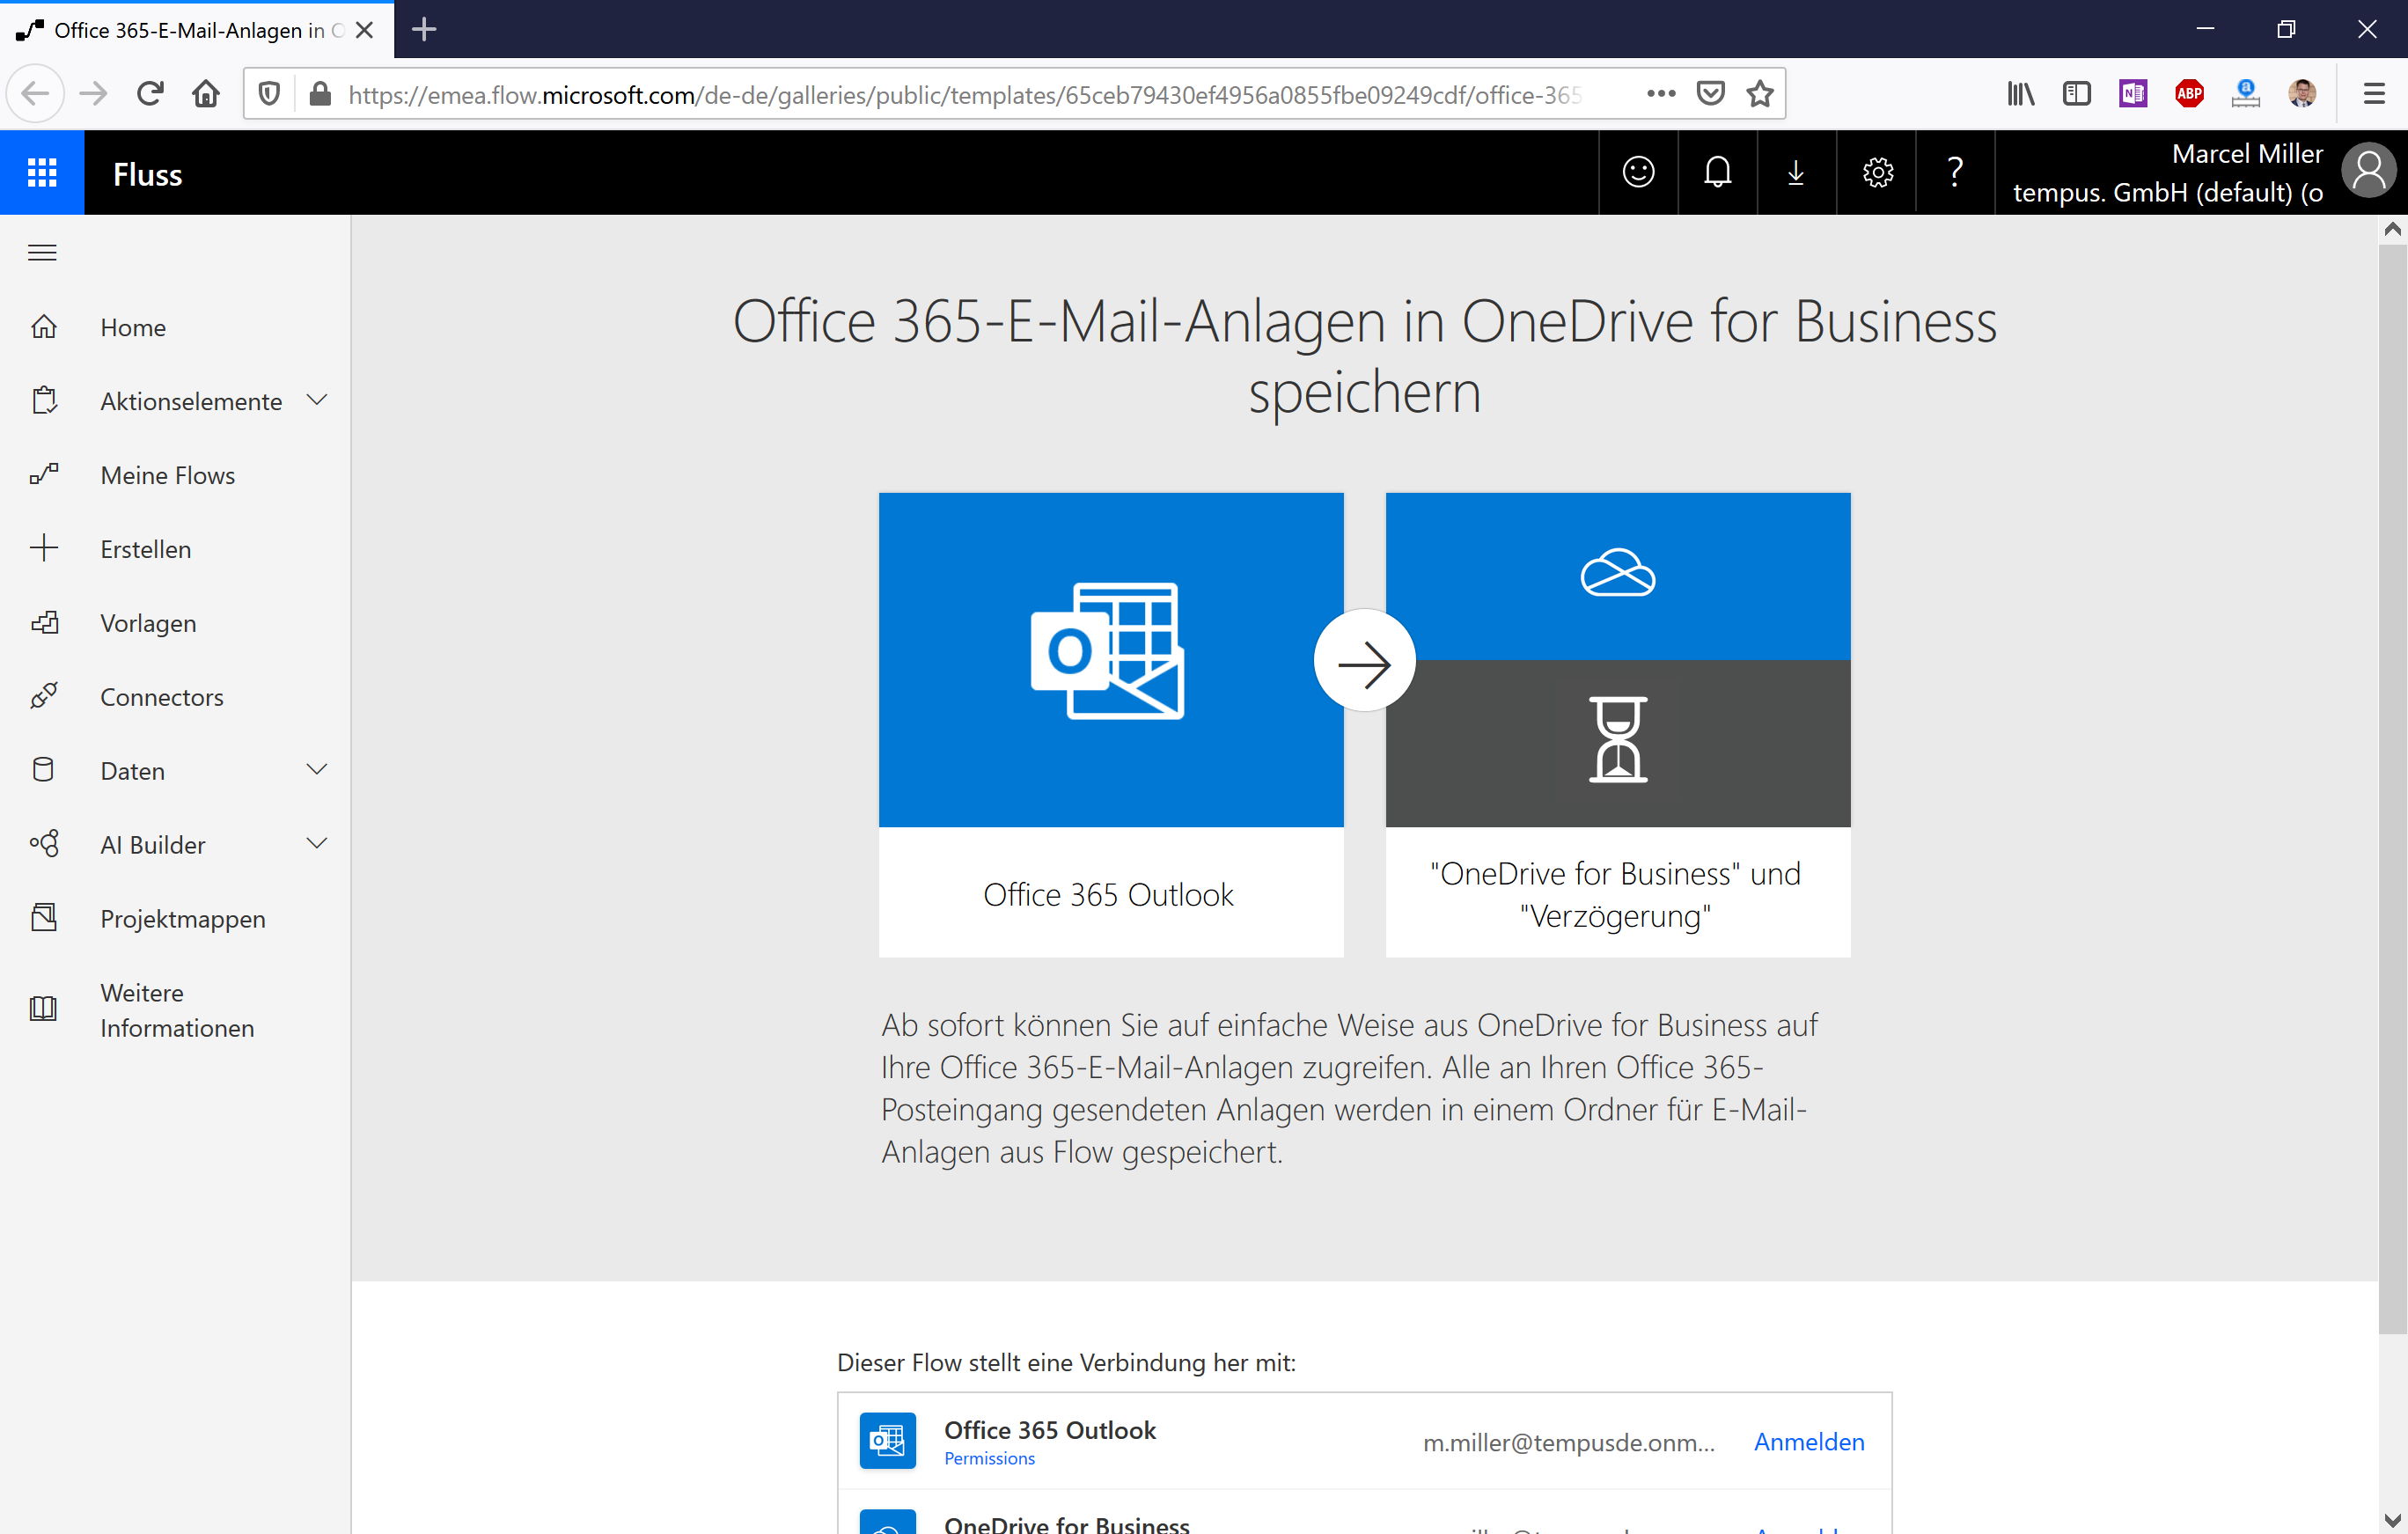Open page actions three-dot menu
The width and height of the screenshot is (2408, 1534).
tap(1661, 94)
